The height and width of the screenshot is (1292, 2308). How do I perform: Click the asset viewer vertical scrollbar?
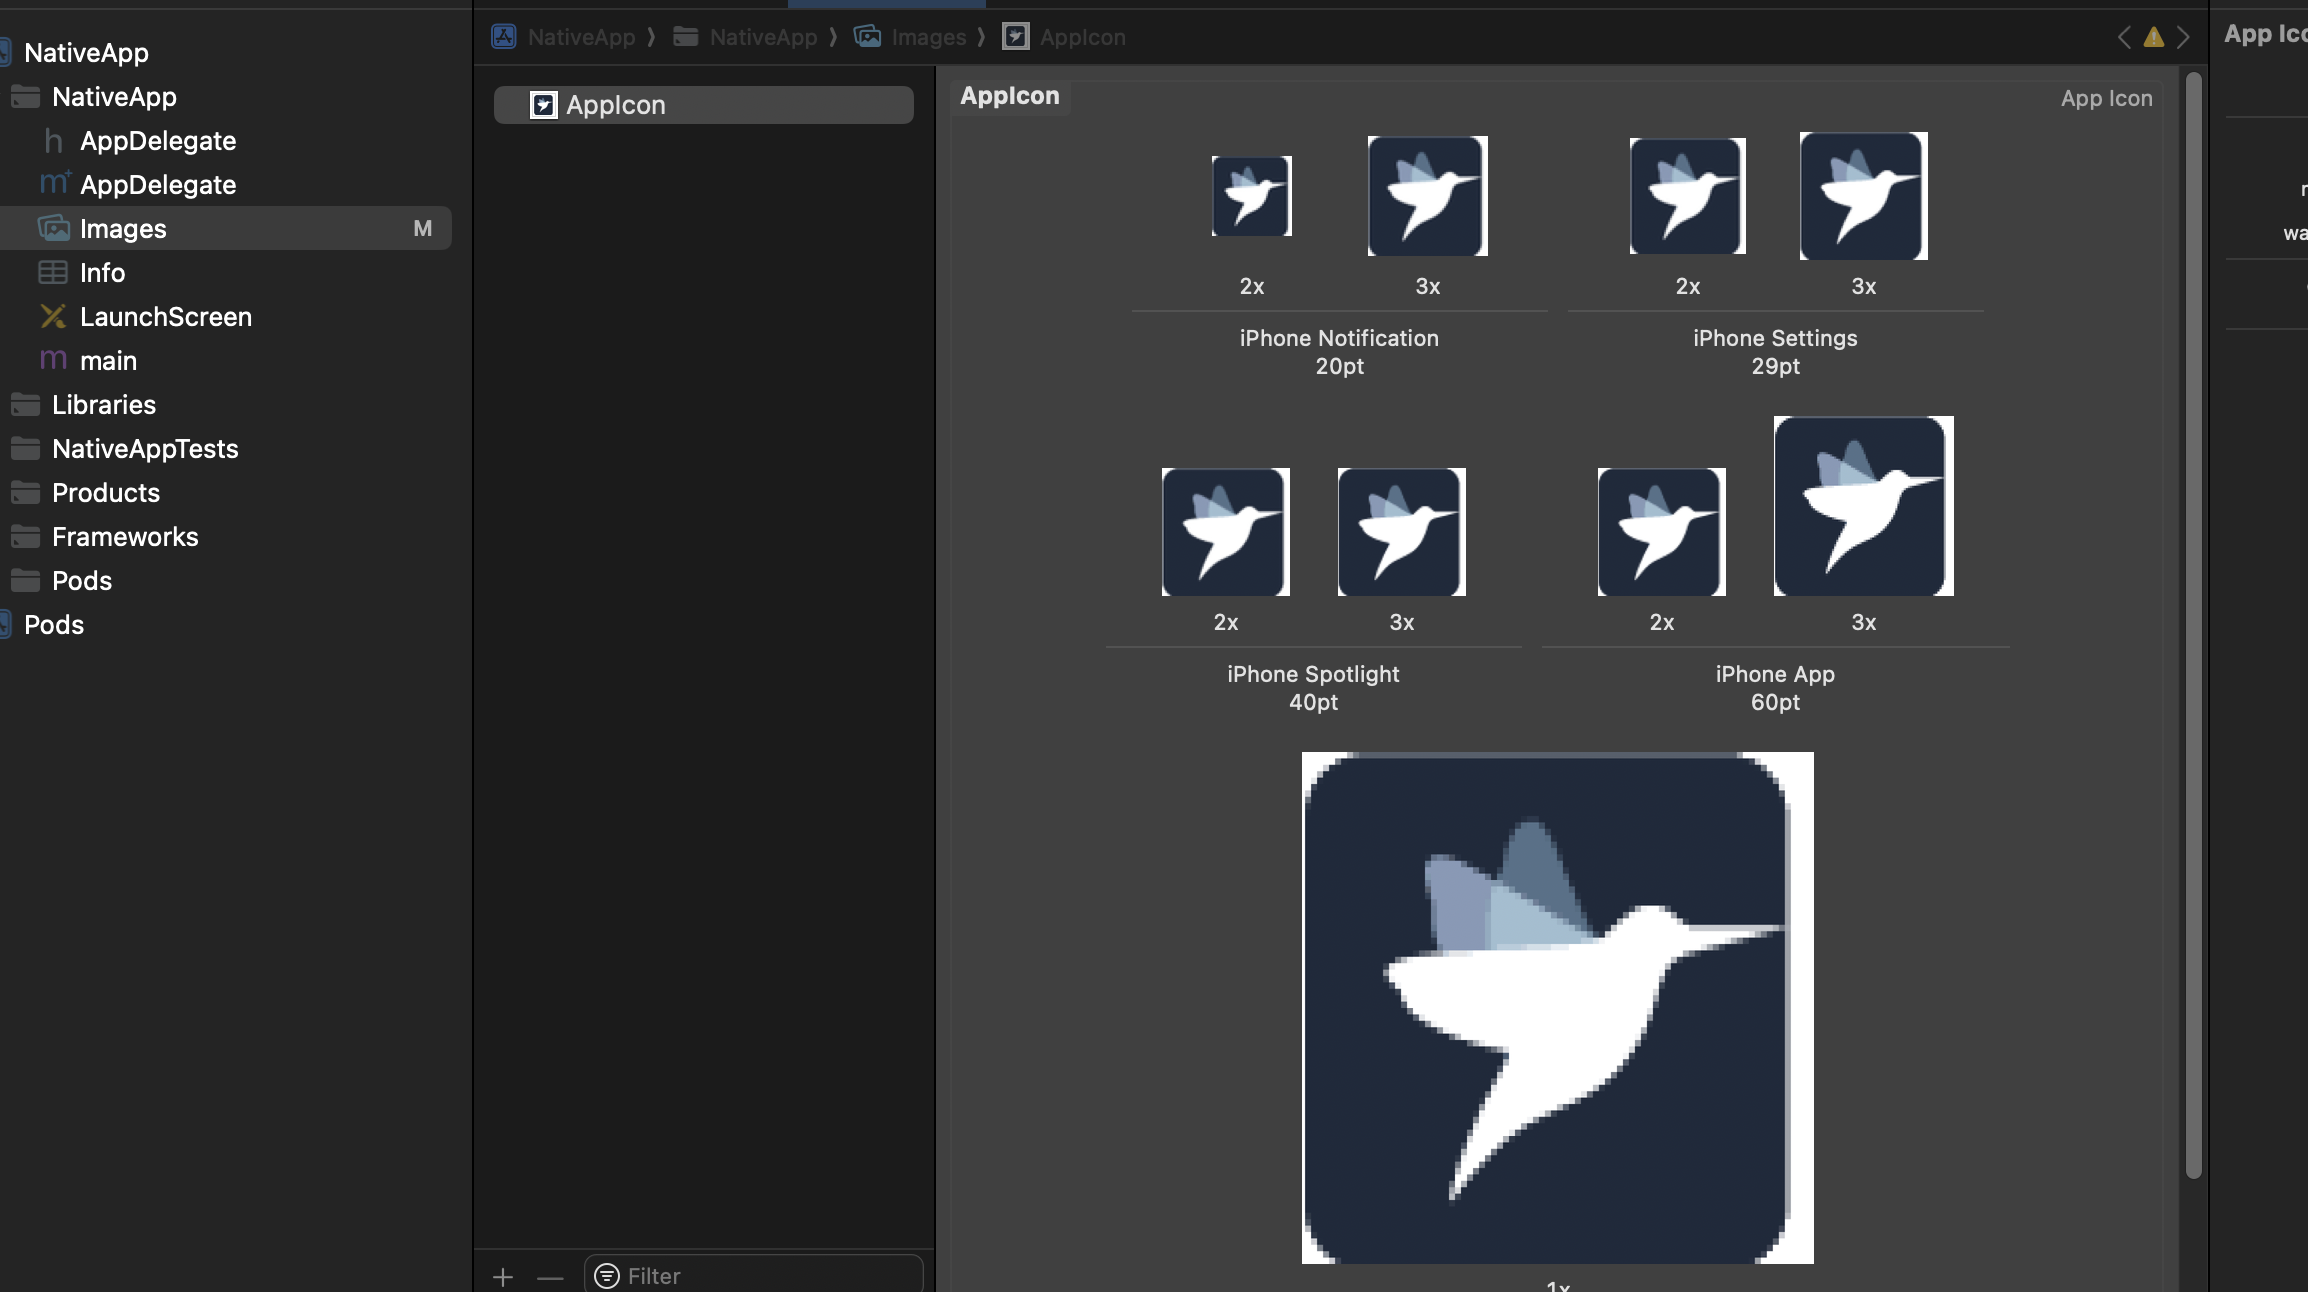click(2194, 625)
